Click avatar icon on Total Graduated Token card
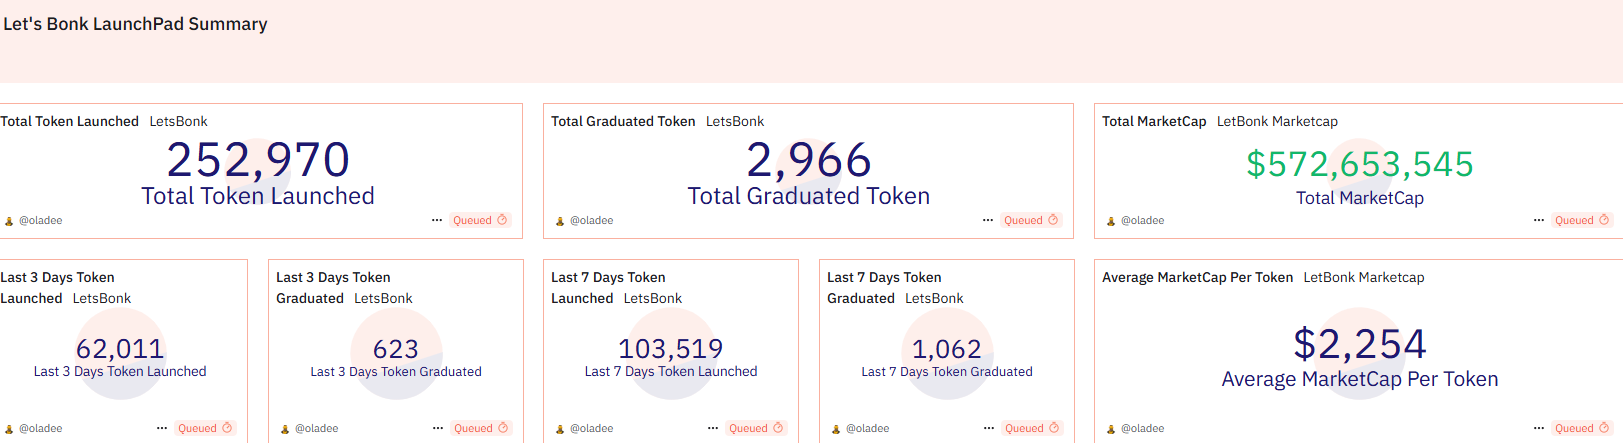Image resolution: width=1623 pixels, height=443 pixels. point(560,221)
